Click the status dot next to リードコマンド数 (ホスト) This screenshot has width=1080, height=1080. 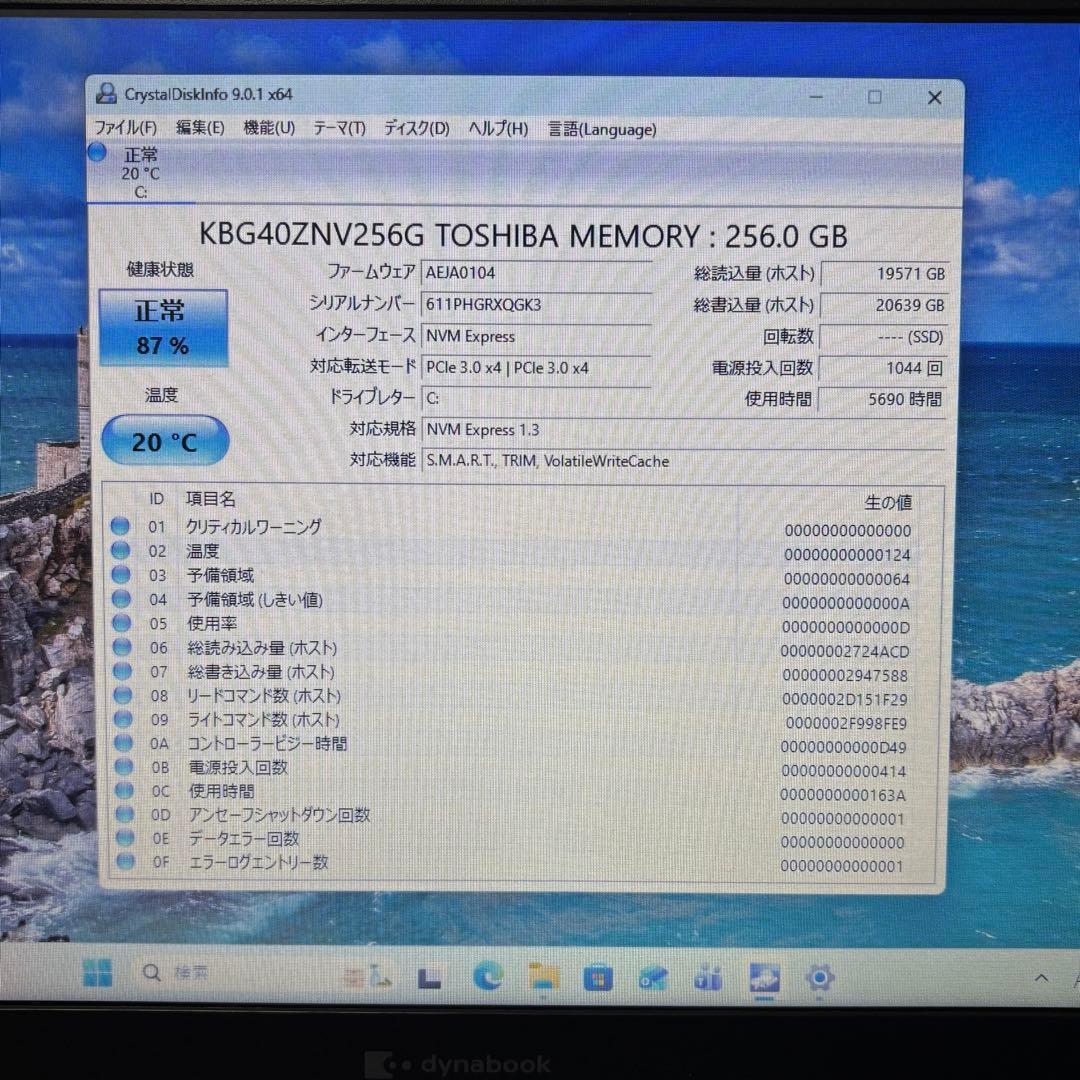(120, 695)
